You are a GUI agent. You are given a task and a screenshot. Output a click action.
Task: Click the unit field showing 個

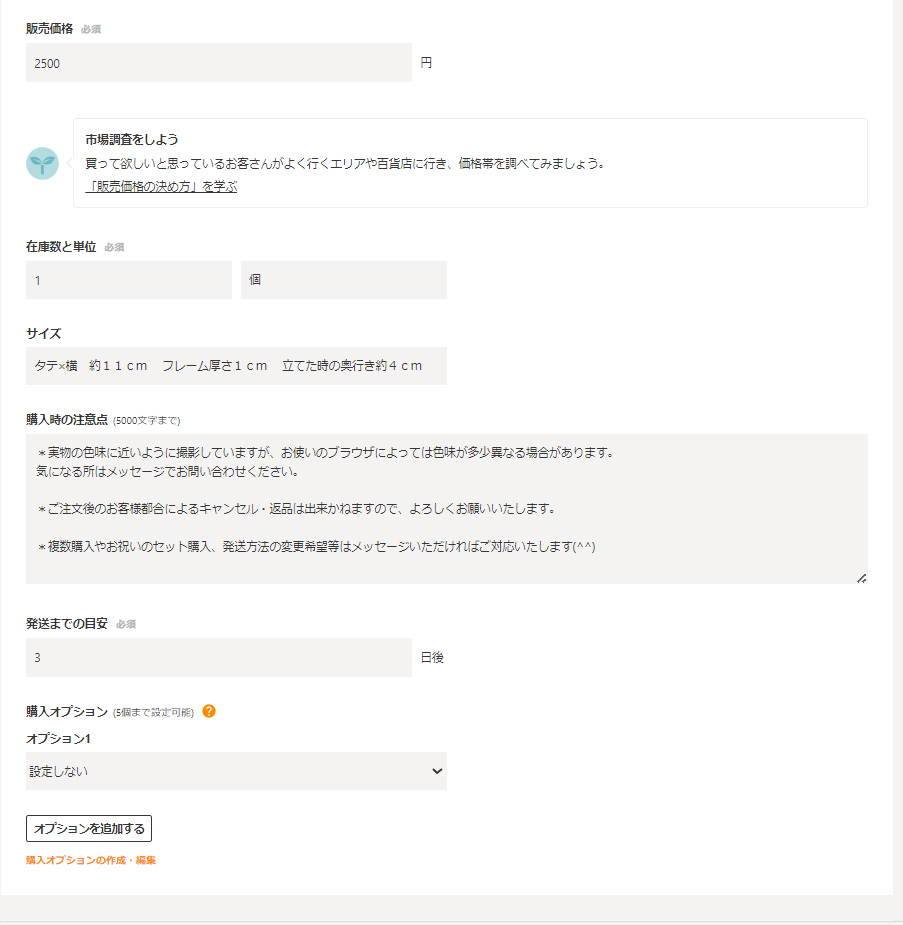pos(343,279)
